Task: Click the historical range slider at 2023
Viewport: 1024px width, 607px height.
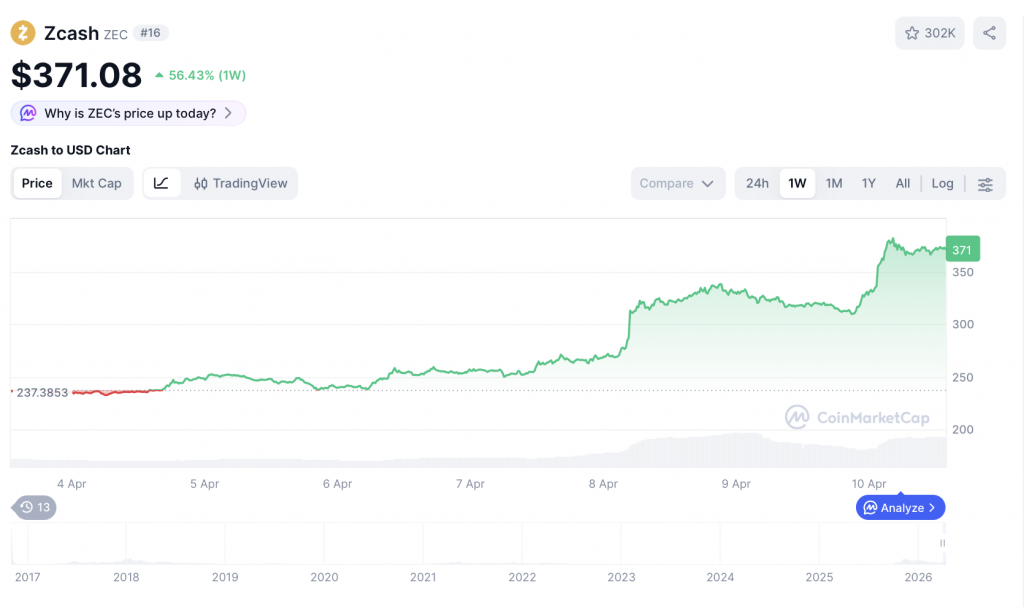Action: point(621,547)
